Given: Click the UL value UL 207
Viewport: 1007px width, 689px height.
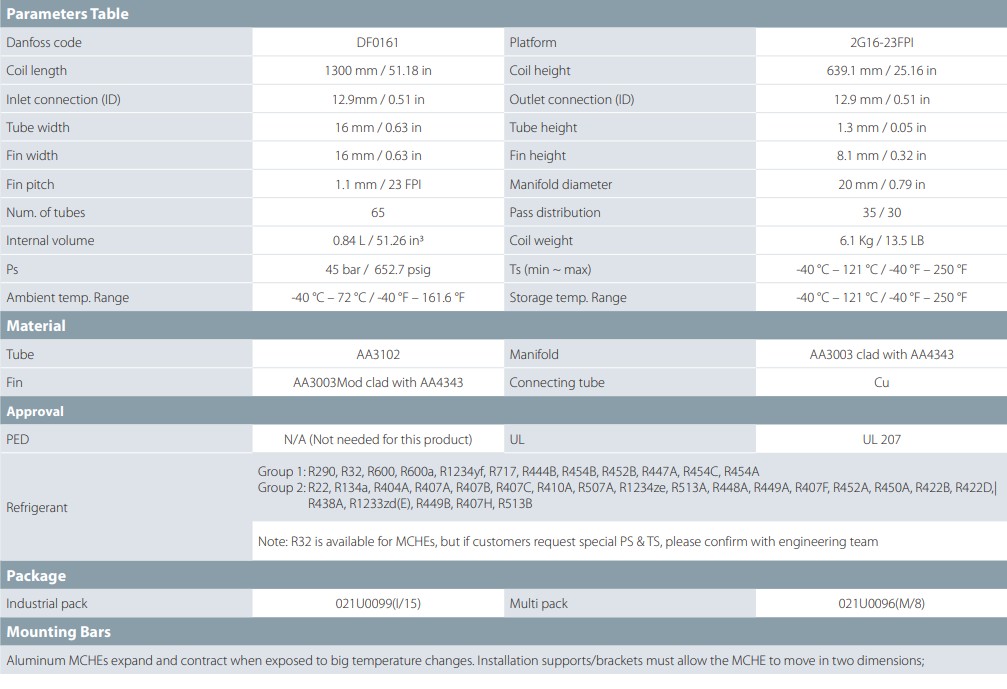Looking at the screenshot, I should pos(881,440).
